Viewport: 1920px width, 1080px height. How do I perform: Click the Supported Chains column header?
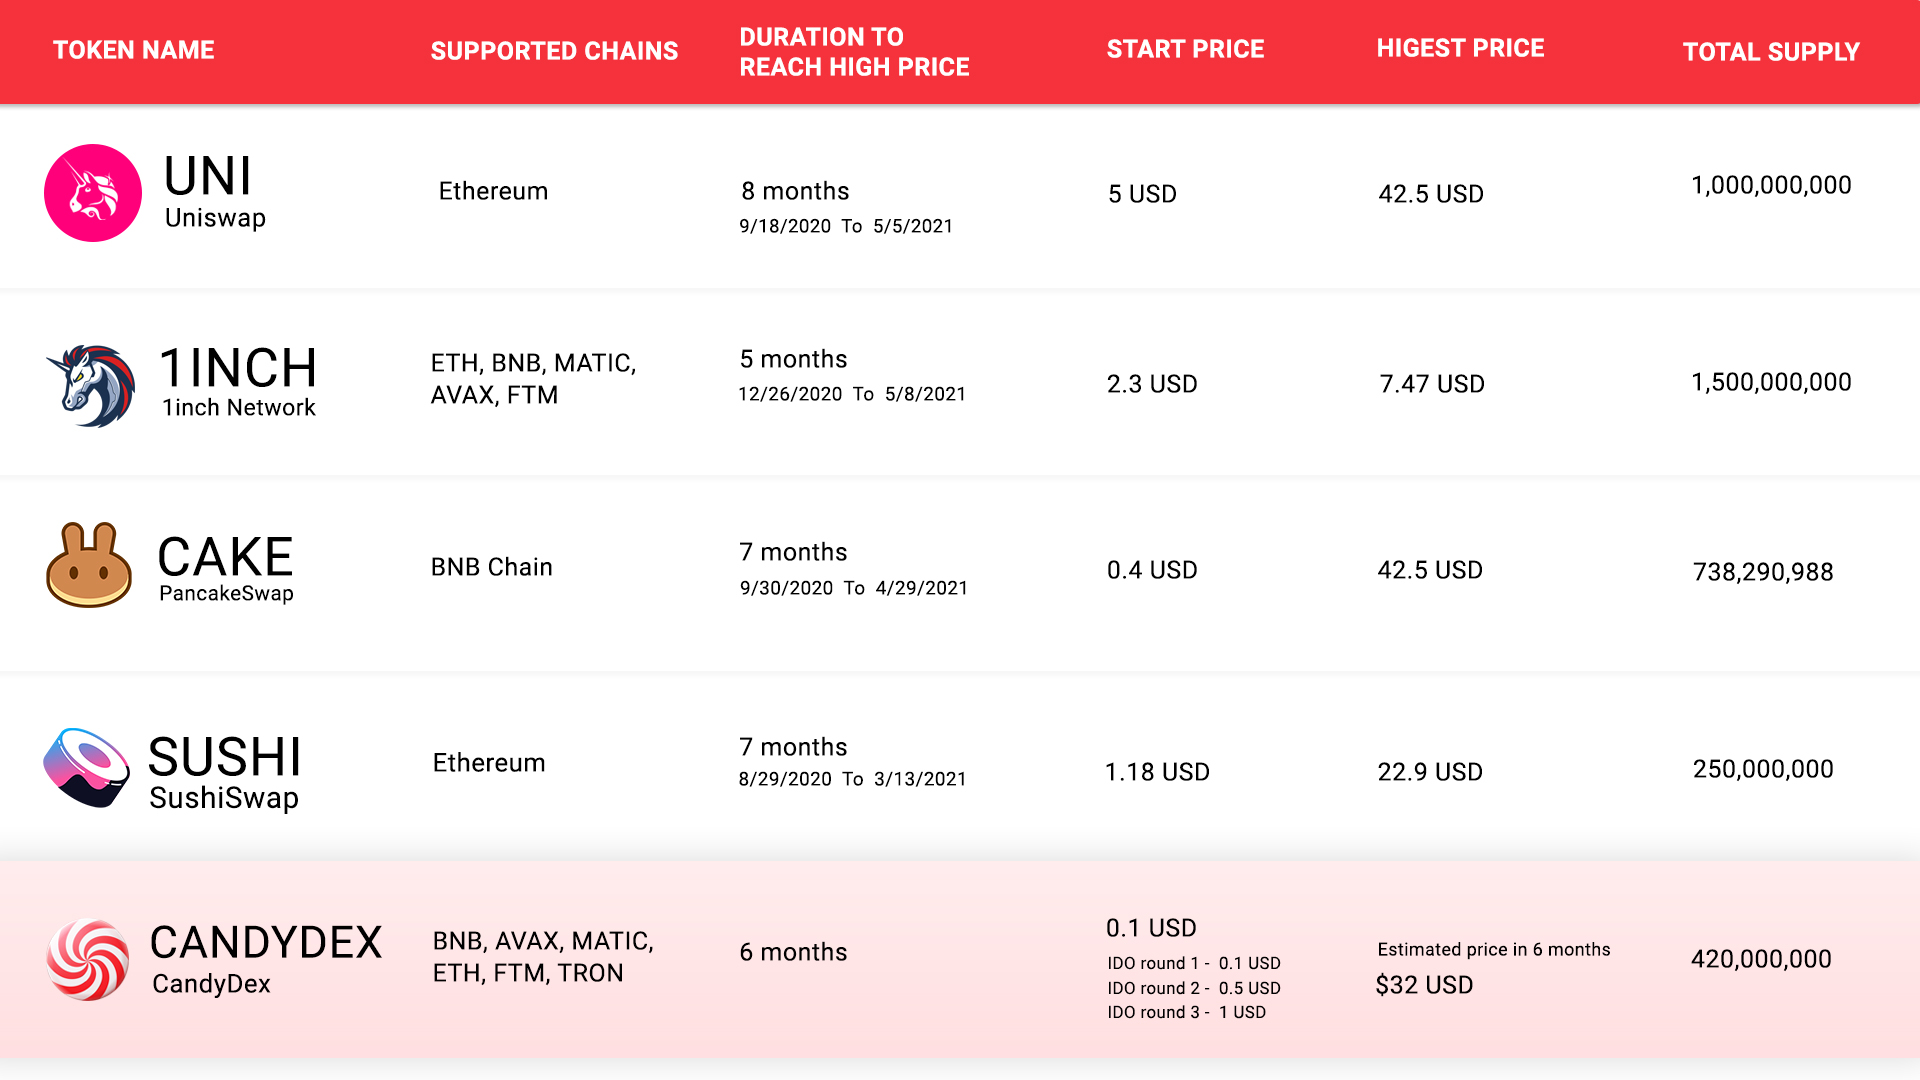coord(554,51)
